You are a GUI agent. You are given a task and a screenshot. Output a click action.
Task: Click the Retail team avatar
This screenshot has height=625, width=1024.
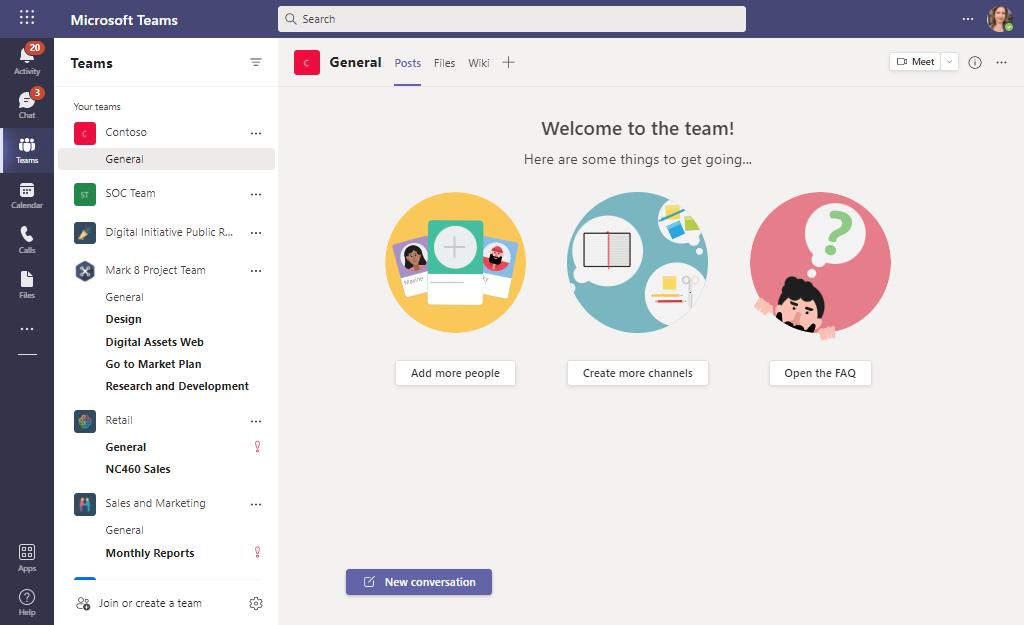[85, 422]
